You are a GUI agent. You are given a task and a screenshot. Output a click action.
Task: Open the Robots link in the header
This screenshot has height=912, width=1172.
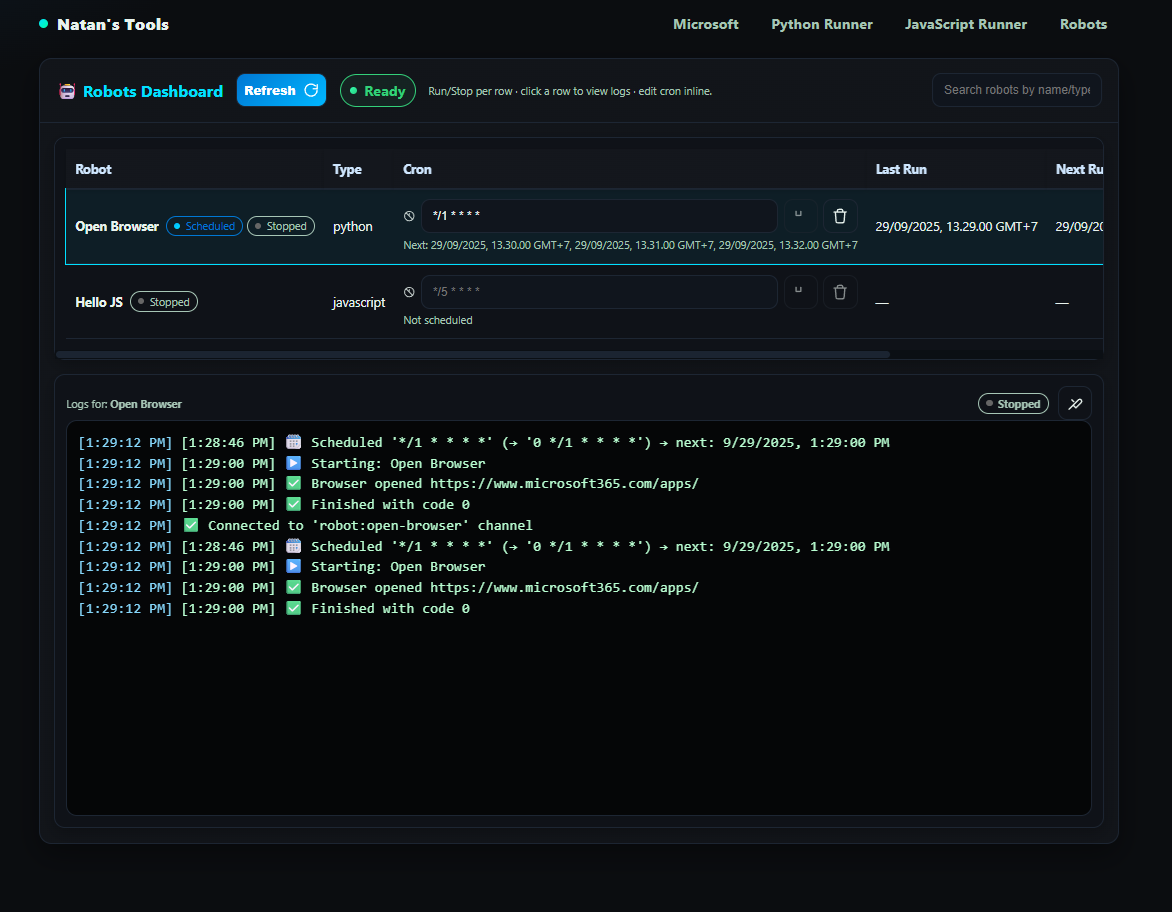click(x=1083, y=24)
